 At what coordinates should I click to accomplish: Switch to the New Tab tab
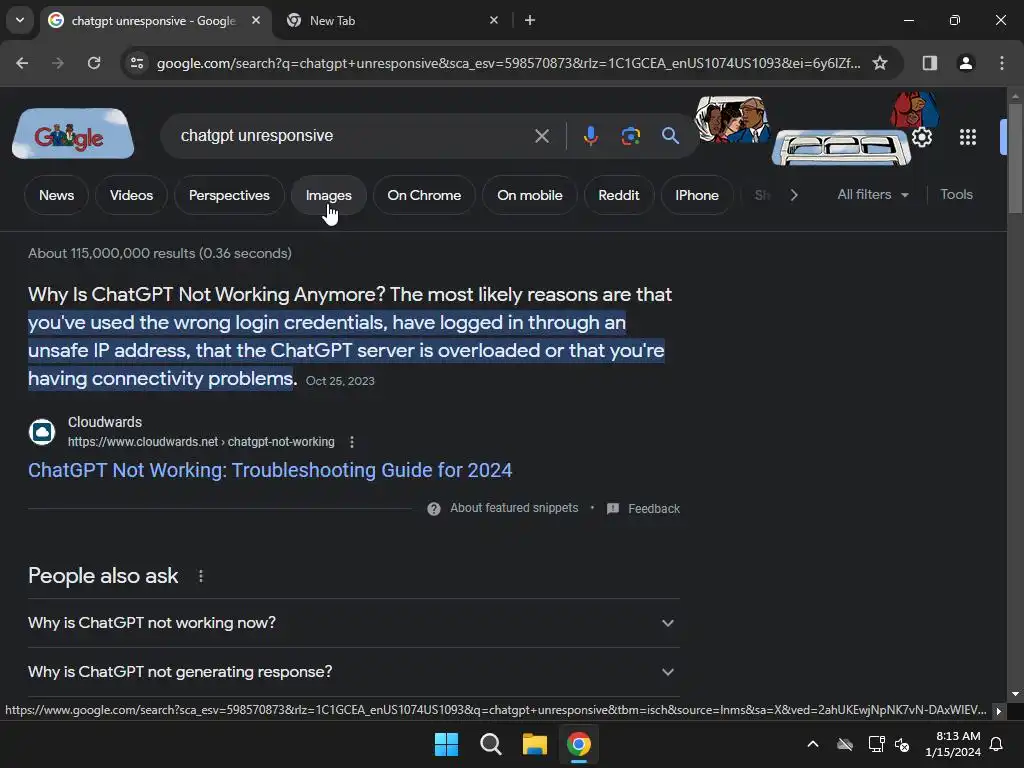[x=390, y=20]
